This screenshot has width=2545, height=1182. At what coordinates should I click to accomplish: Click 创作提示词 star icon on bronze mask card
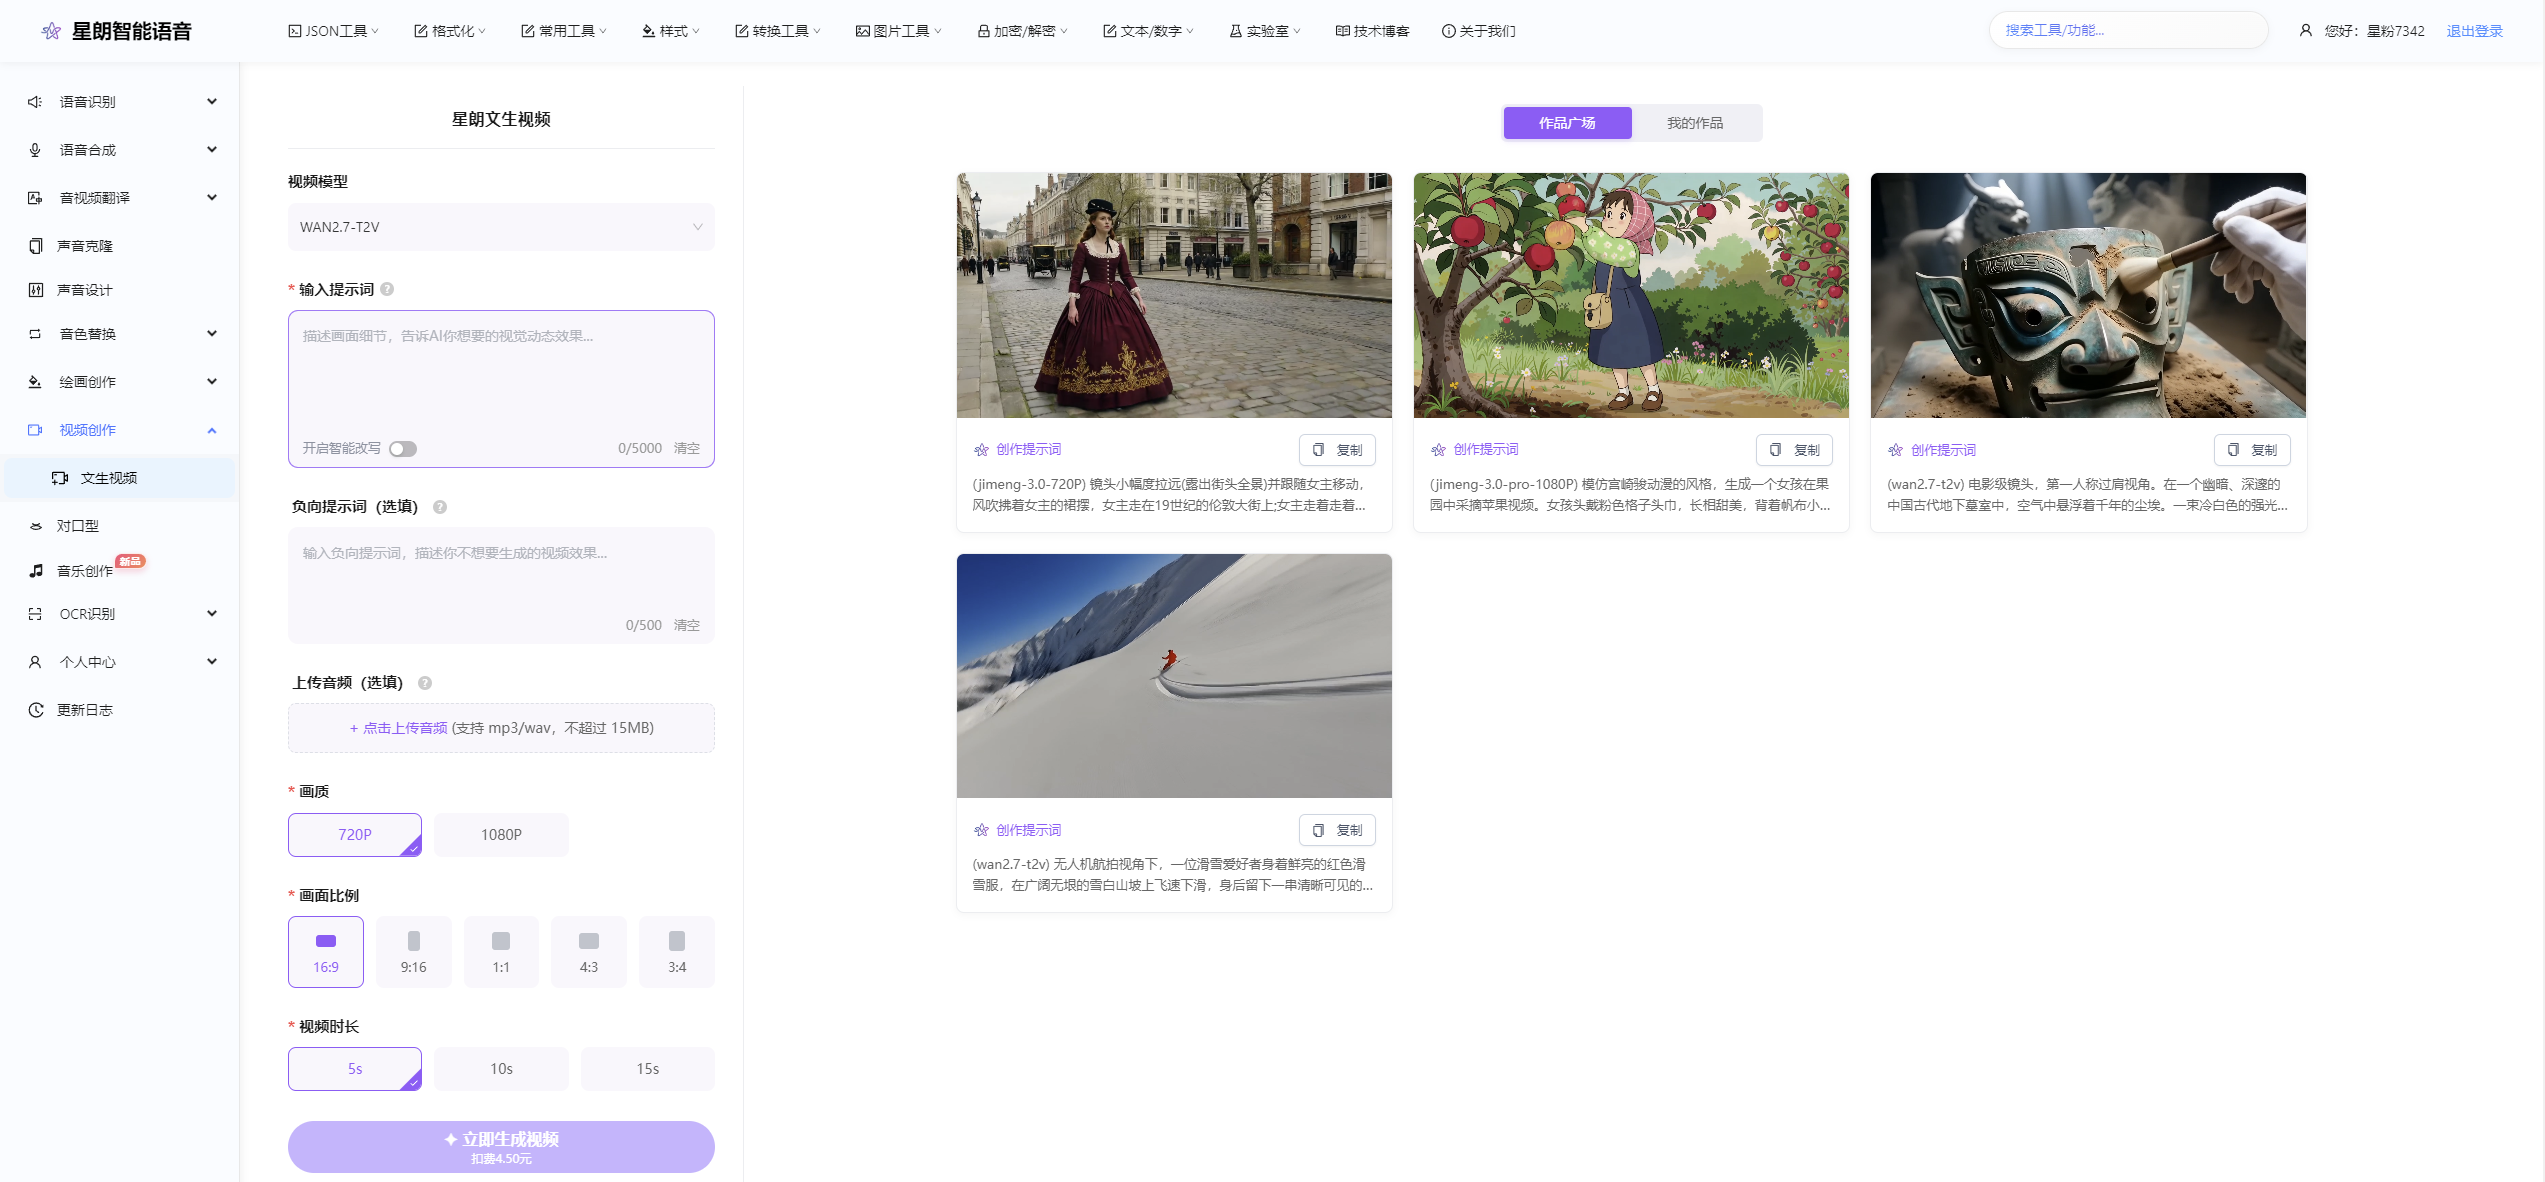coord(1896,450)
